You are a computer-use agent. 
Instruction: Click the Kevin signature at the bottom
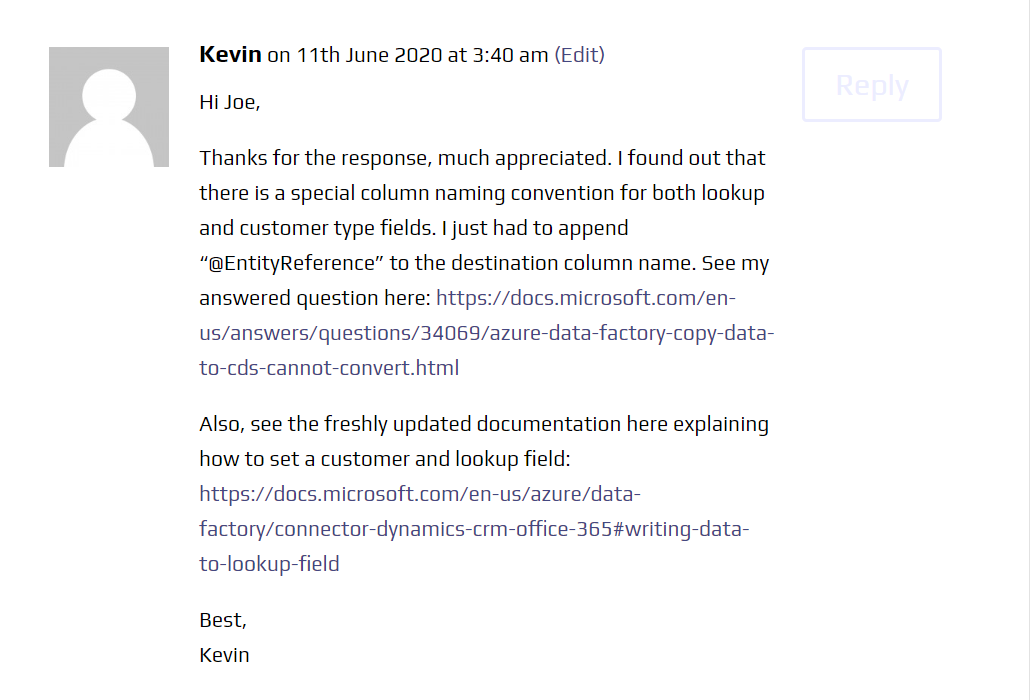[225, 655]
